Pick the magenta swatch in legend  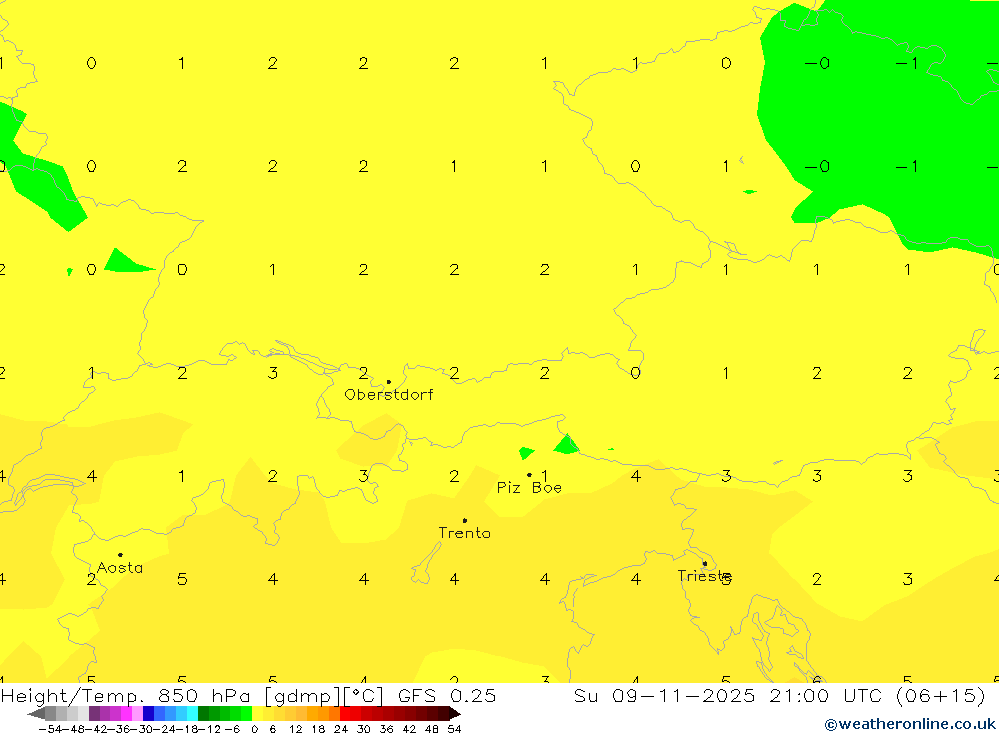pyautogui.click(x=126, y=714)
